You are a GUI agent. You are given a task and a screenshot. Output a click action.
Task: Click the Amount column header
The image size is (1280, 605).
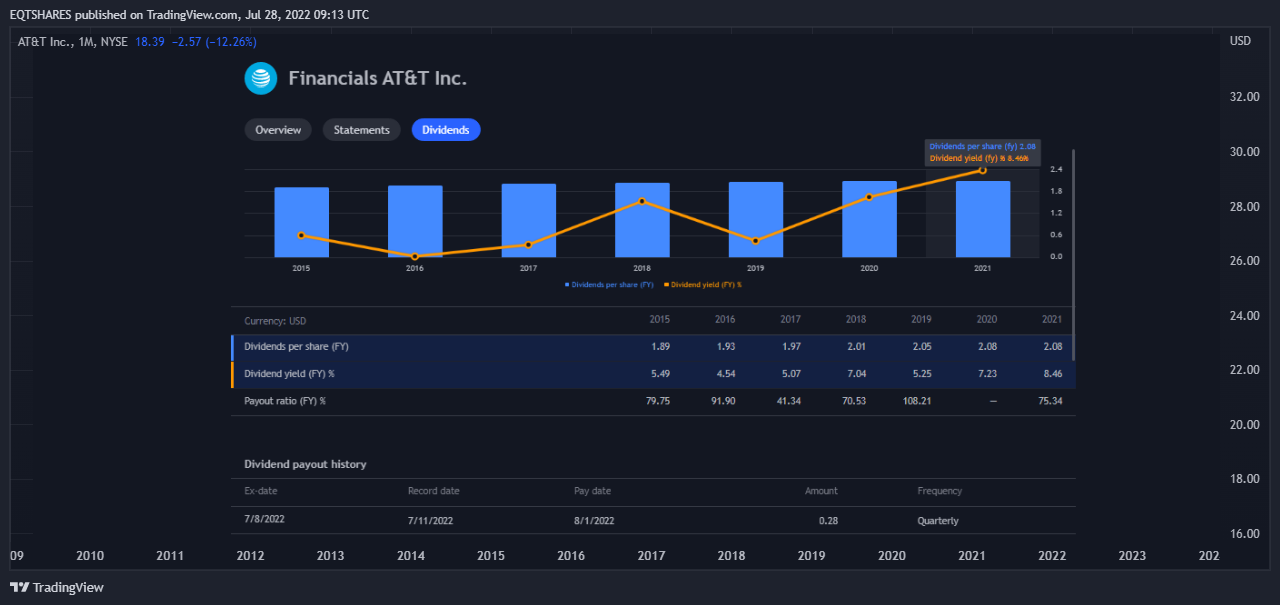pos(821,491)
